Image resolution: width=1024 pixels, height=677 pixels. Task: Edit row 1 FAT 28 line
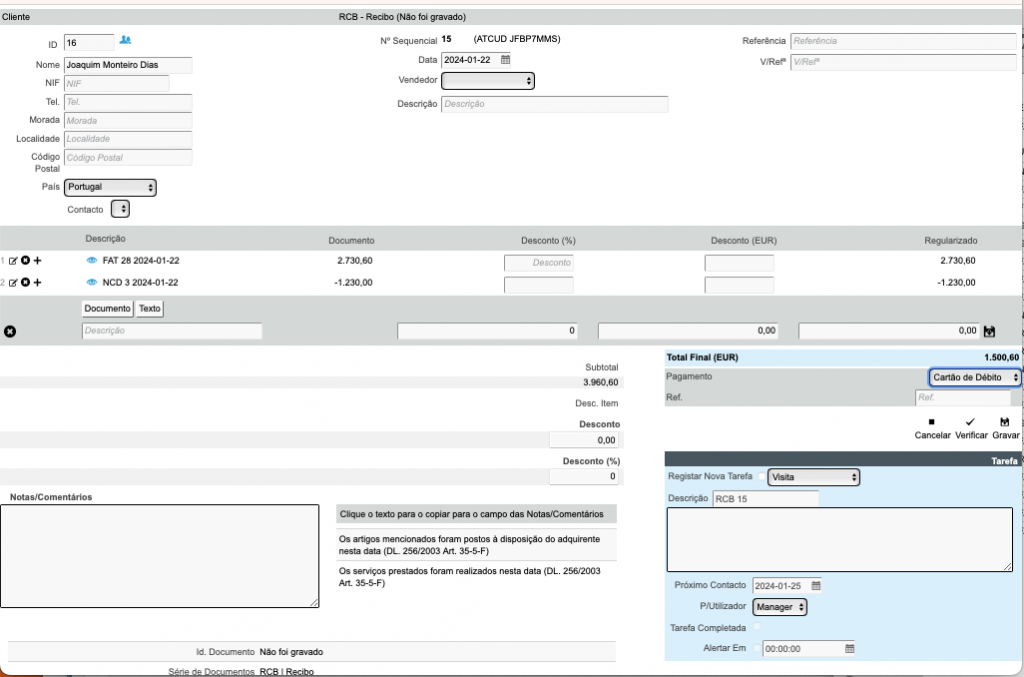coord(13,260)
